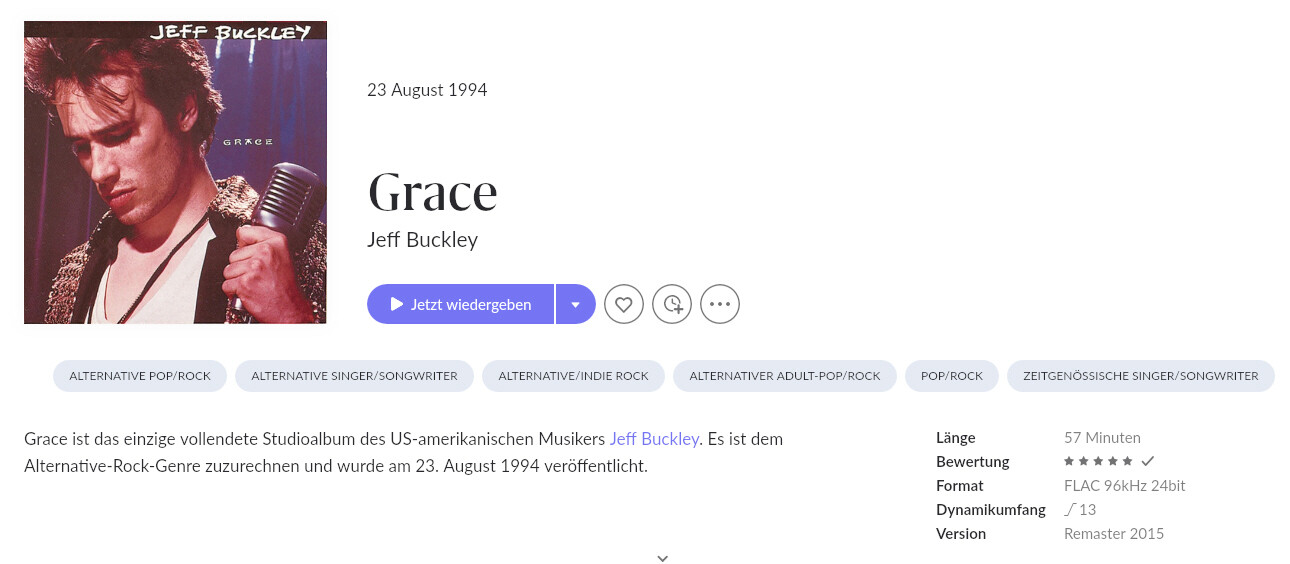
Task: Select the Alternative Singer/Songwriter tag
Action: tap(354, 376)
